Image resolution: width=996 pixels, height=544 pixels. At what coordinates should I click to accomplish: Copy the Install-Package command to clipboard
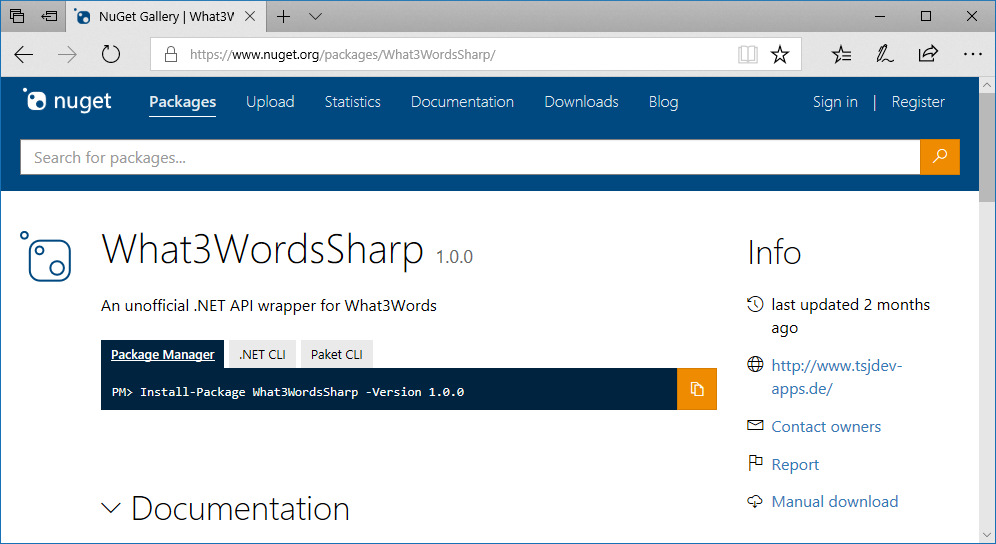pyautogui.click(x=697, y=389)
